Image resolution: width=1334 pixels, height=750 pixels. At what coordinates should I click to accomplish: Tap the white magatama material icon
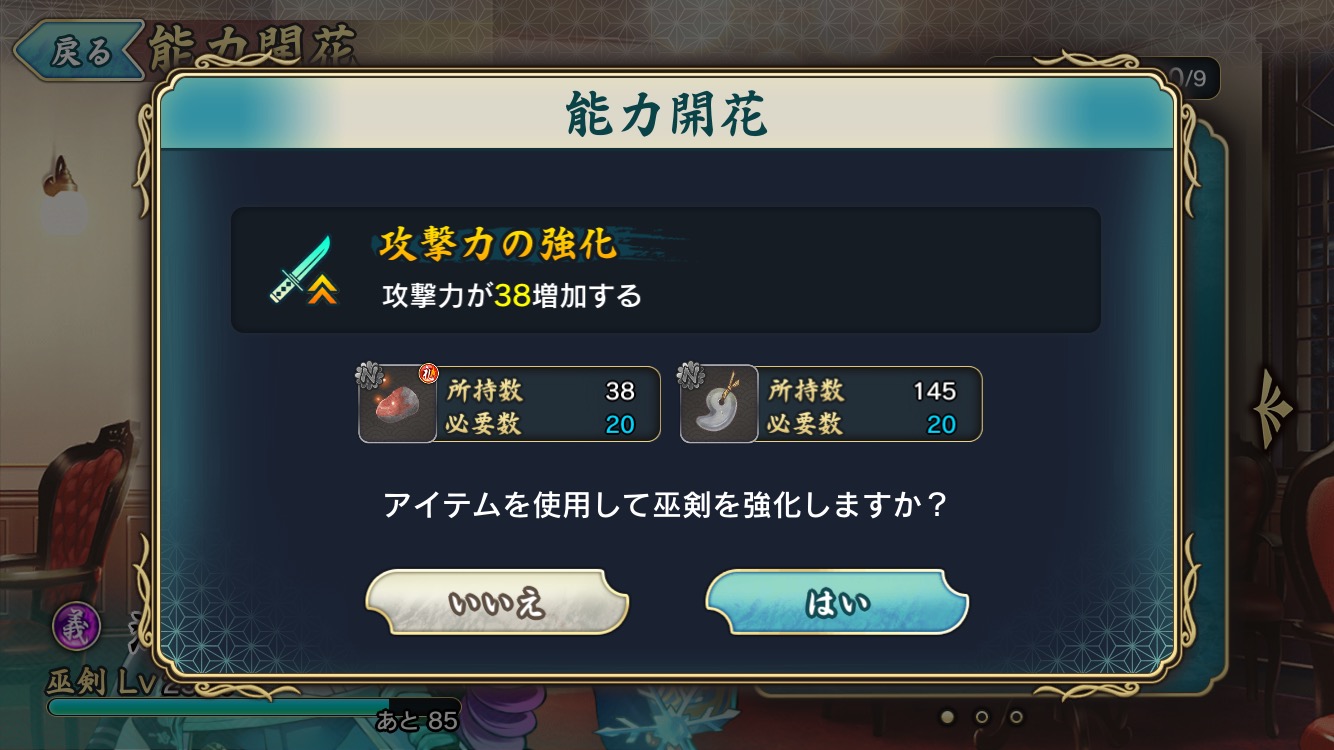pos(718,404)
